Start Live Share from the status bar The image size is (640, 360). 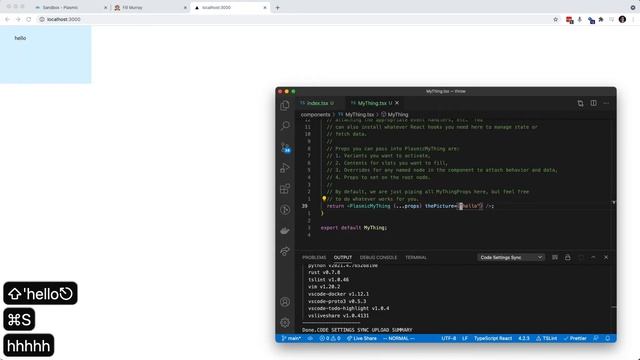click(x=362, y=338)
